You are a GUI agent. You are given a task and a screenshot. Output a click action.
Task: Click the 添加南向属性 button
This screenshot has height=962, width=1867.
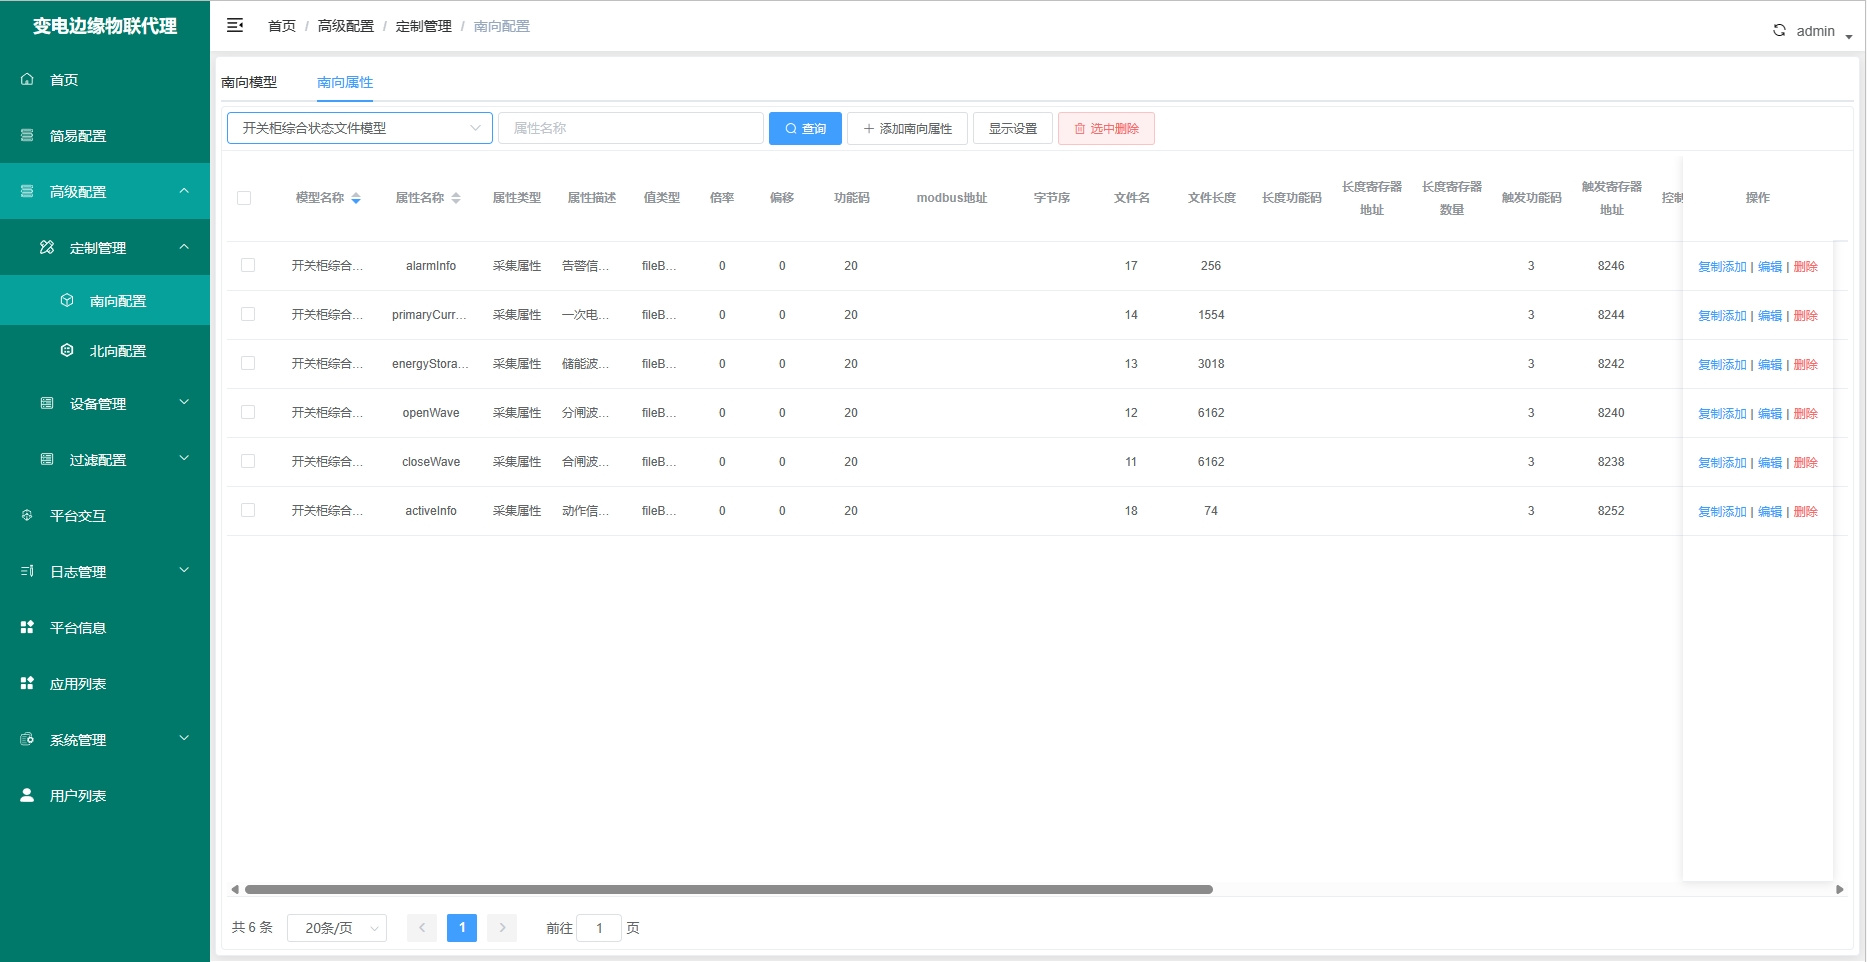tap(907, 129)
